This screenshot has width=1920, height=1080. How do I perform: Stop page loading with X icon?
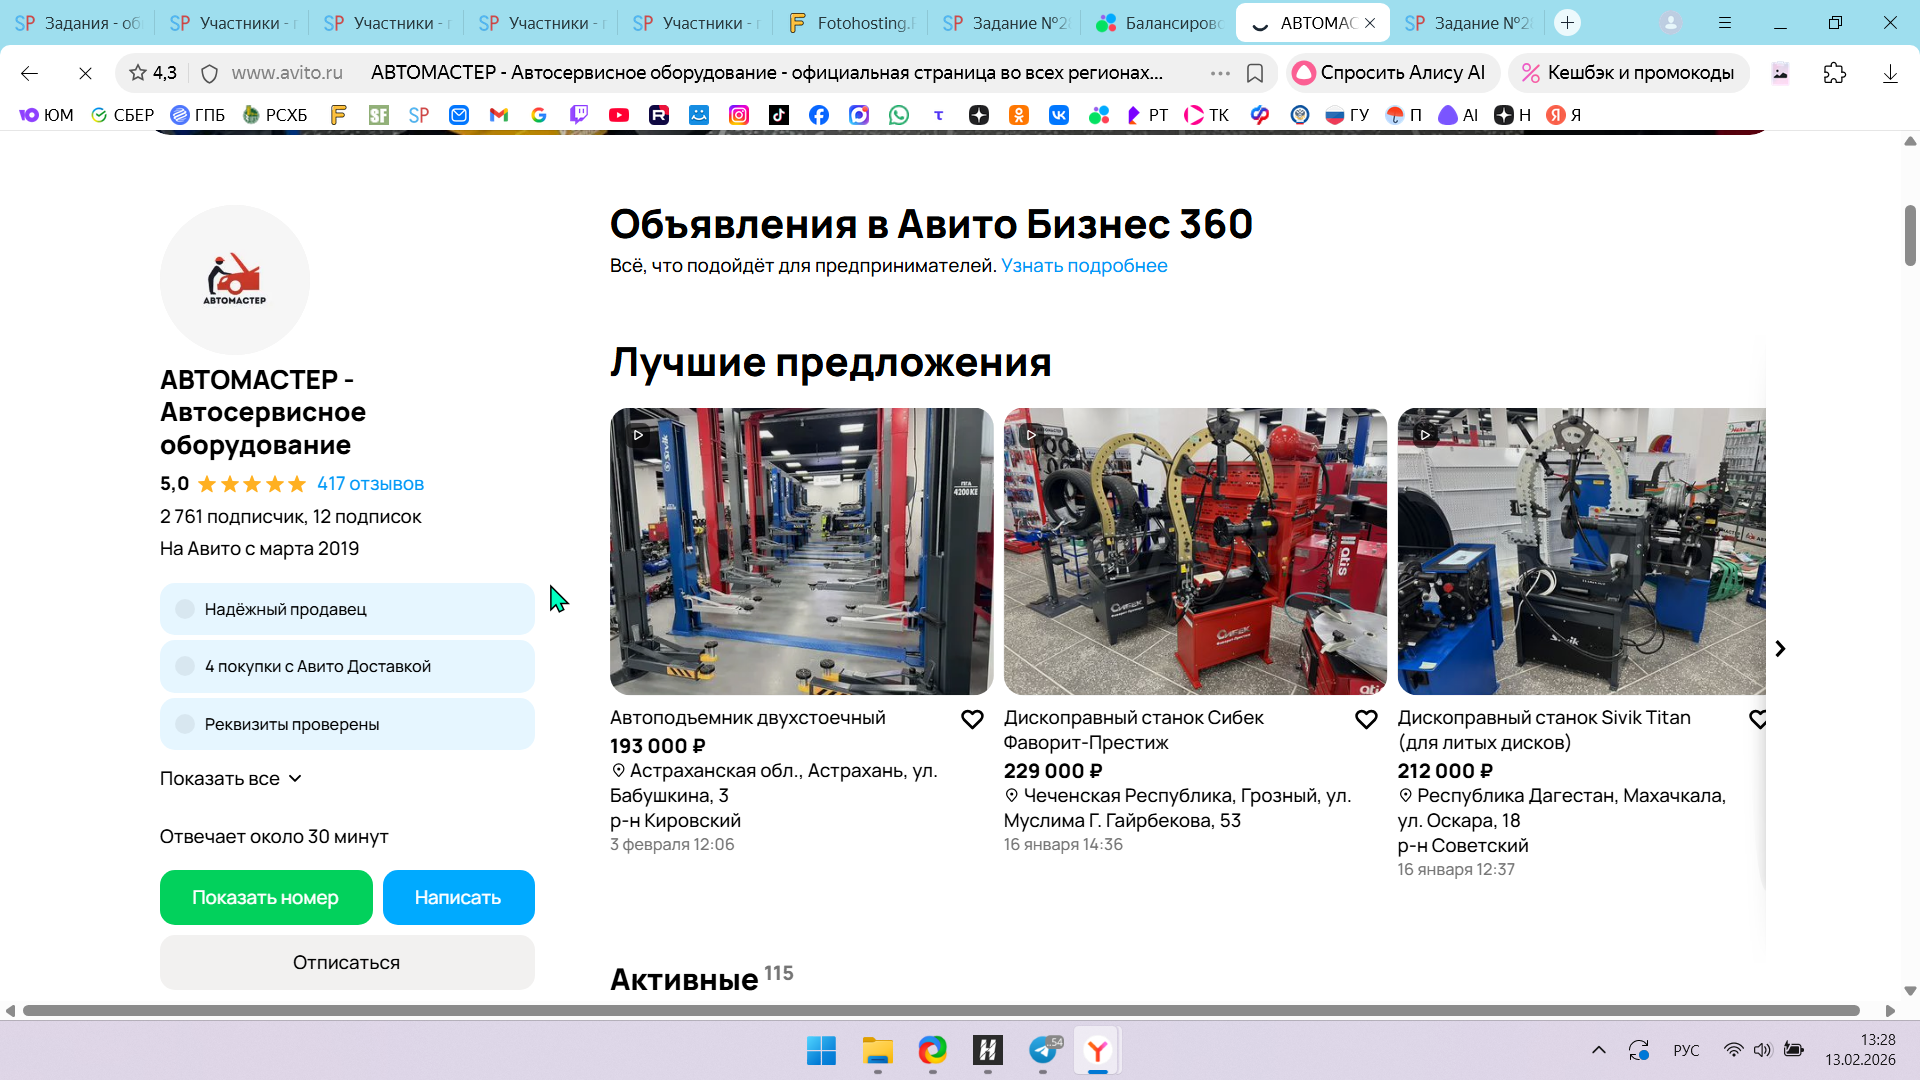[x=85, y=73]
